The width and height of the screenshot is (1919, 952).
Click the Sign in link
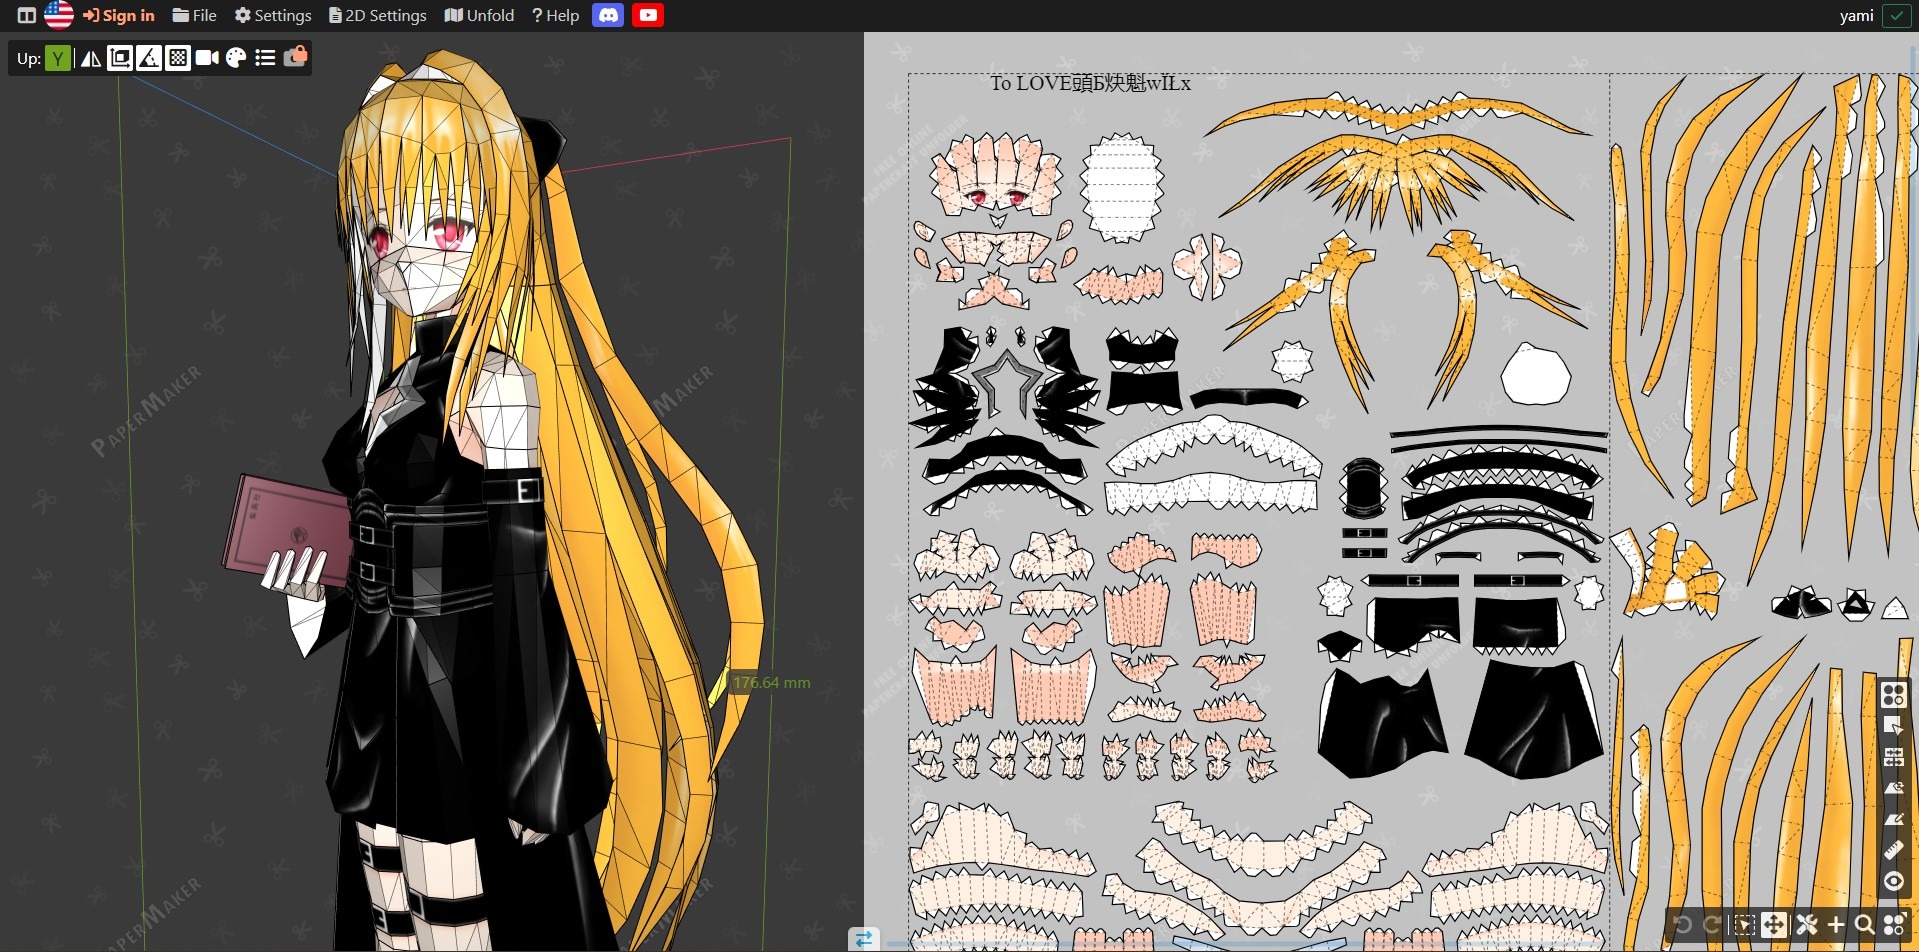(x=119, y=15)
